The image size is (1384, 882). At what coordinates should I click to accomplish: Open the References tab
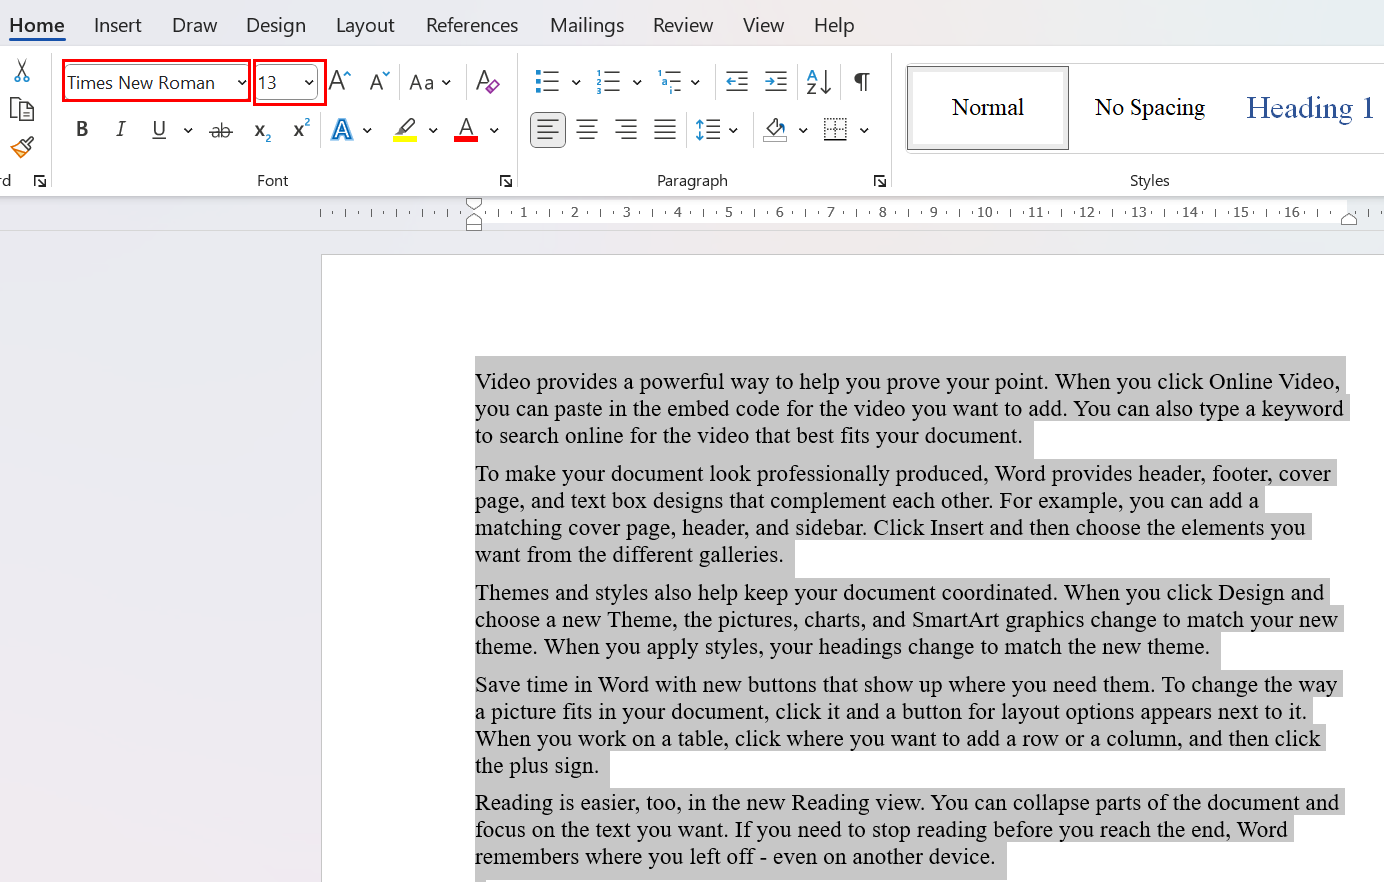(x=472, y=25)
